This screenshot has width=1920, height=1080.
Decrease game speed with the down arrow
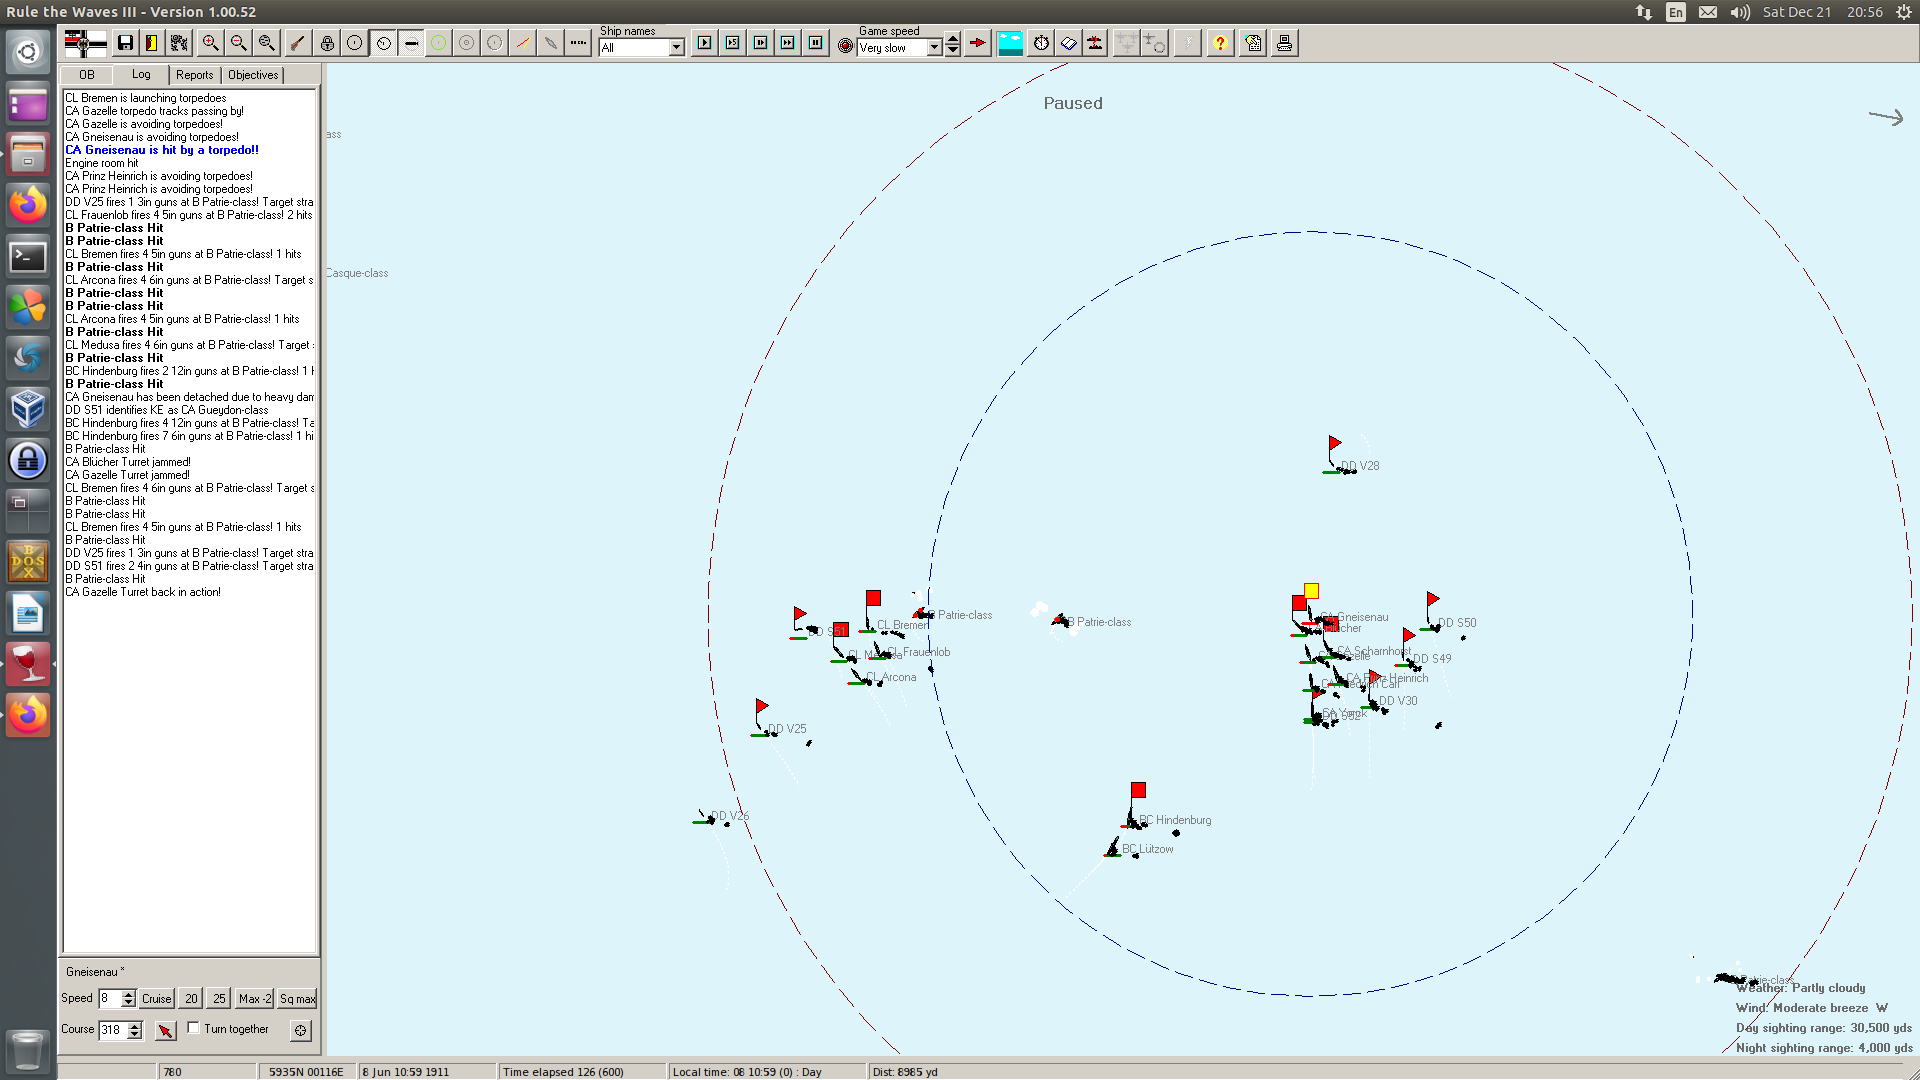[x=953, y=51]
